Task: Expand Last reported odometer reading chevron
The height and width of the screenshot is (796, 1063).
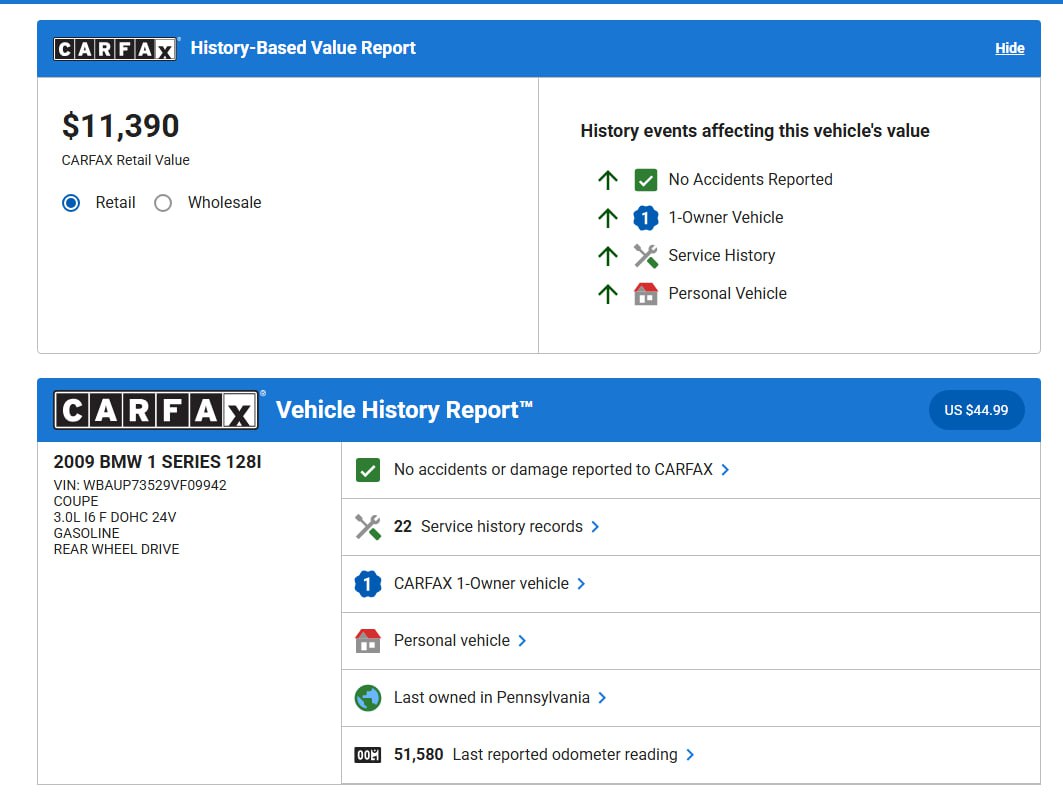Action: [x=689, y=755]
